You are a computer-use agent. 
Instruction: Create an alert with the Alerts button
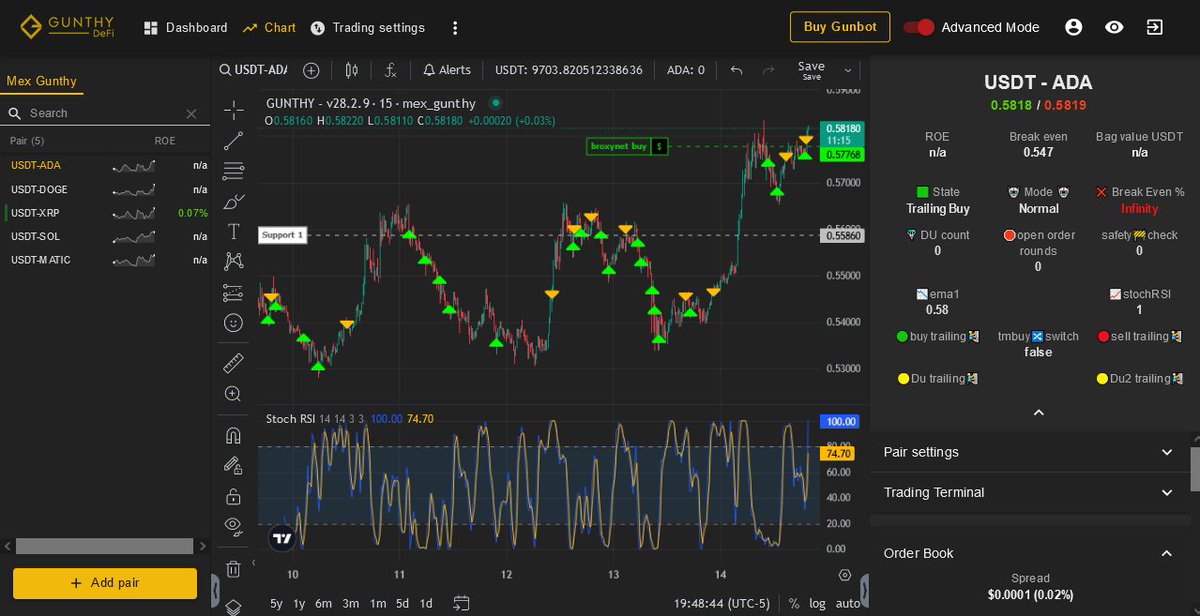pos(446,70)
